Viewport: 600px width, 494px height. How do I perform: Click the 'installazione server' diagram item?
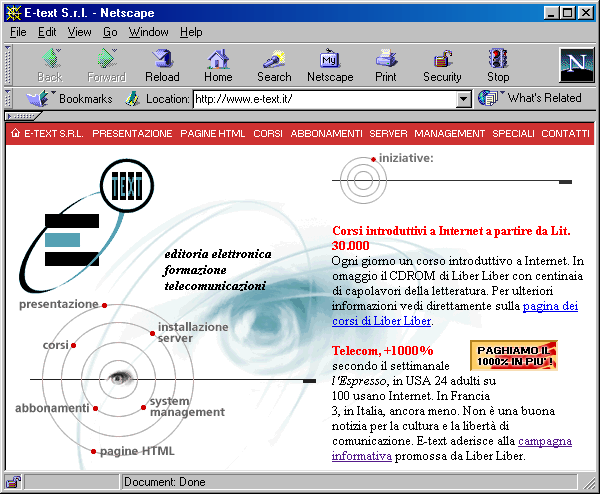(x=192, y=332)
